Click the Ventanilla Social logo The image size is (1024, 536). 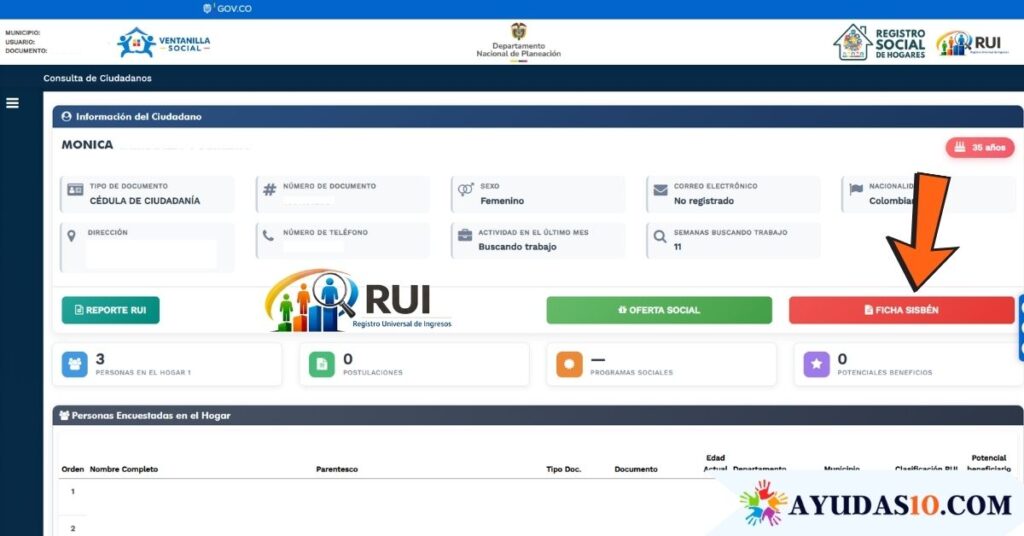point(164,43)
